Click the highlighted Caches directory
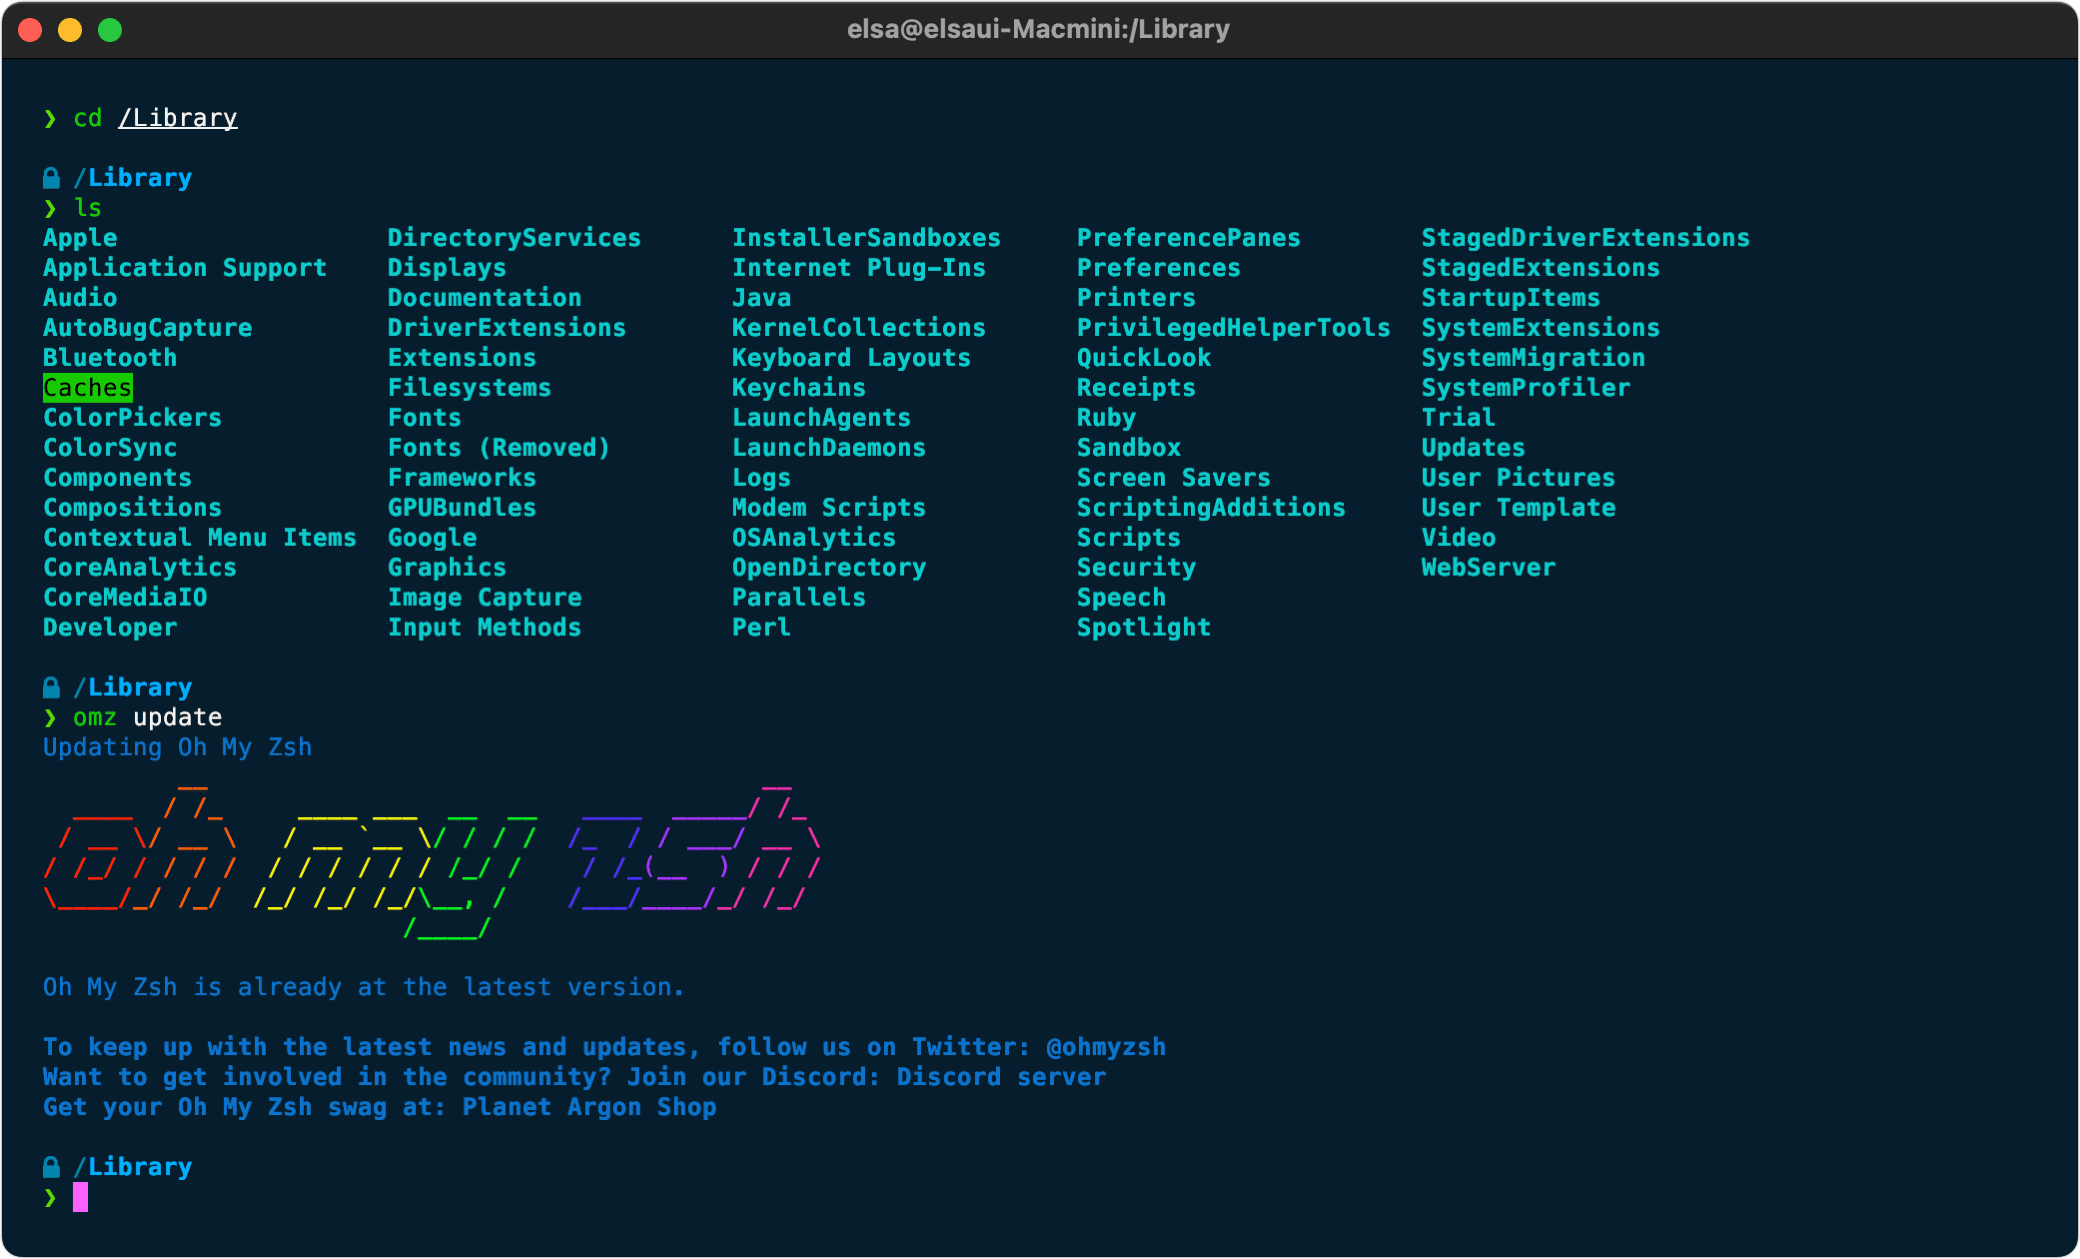Viewport: 2080px width, 1259px height. (88, 388)
